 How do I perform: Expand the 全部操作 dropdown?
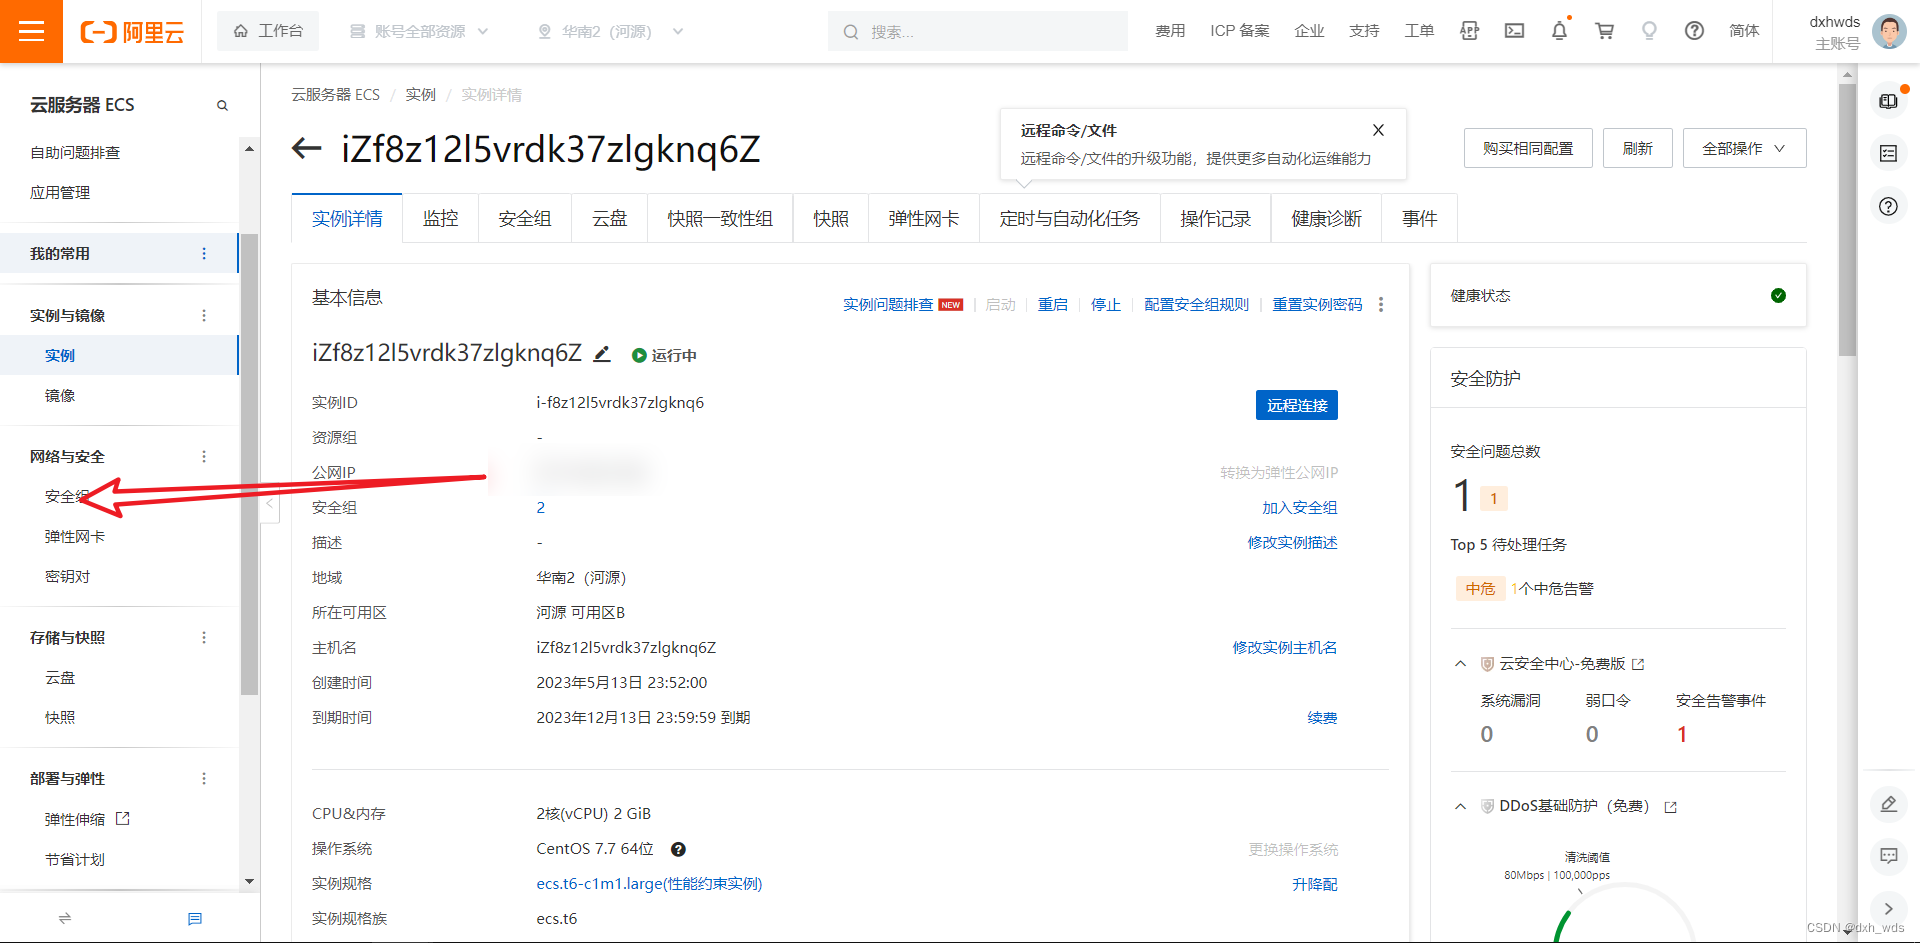[x=1744, y=148]
